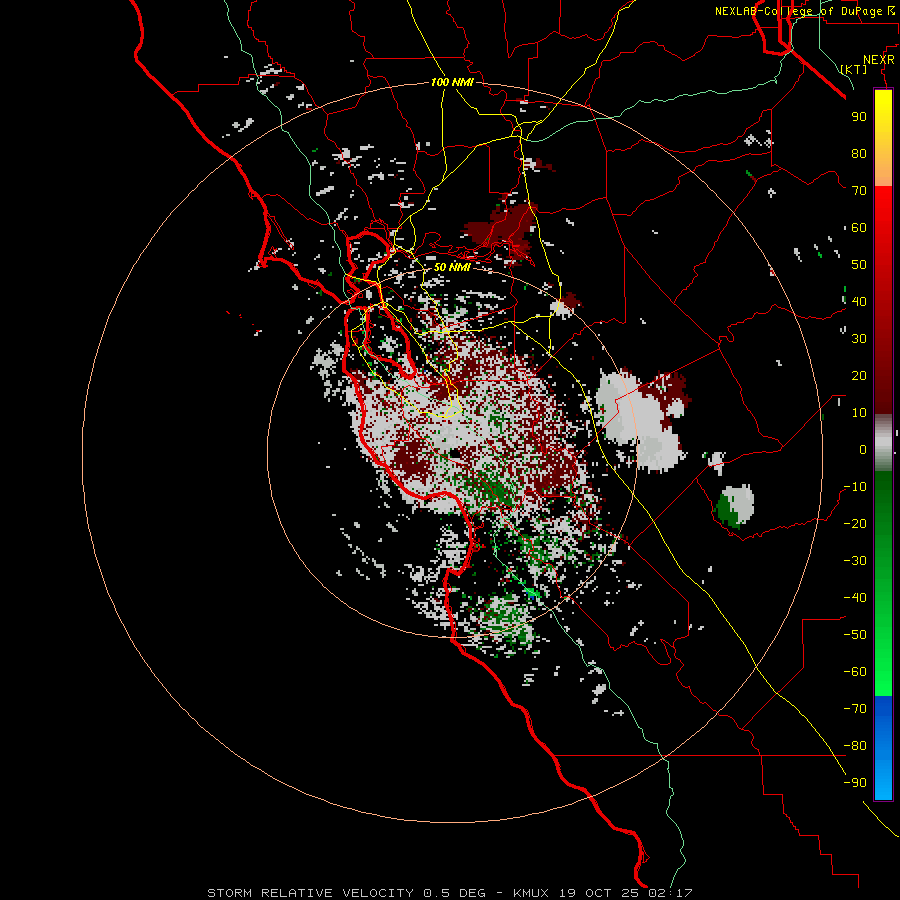The width and height of the screenshot is (900, 900).
Task: Click the positive 40 scale label
Action: [x=859, y=302]
